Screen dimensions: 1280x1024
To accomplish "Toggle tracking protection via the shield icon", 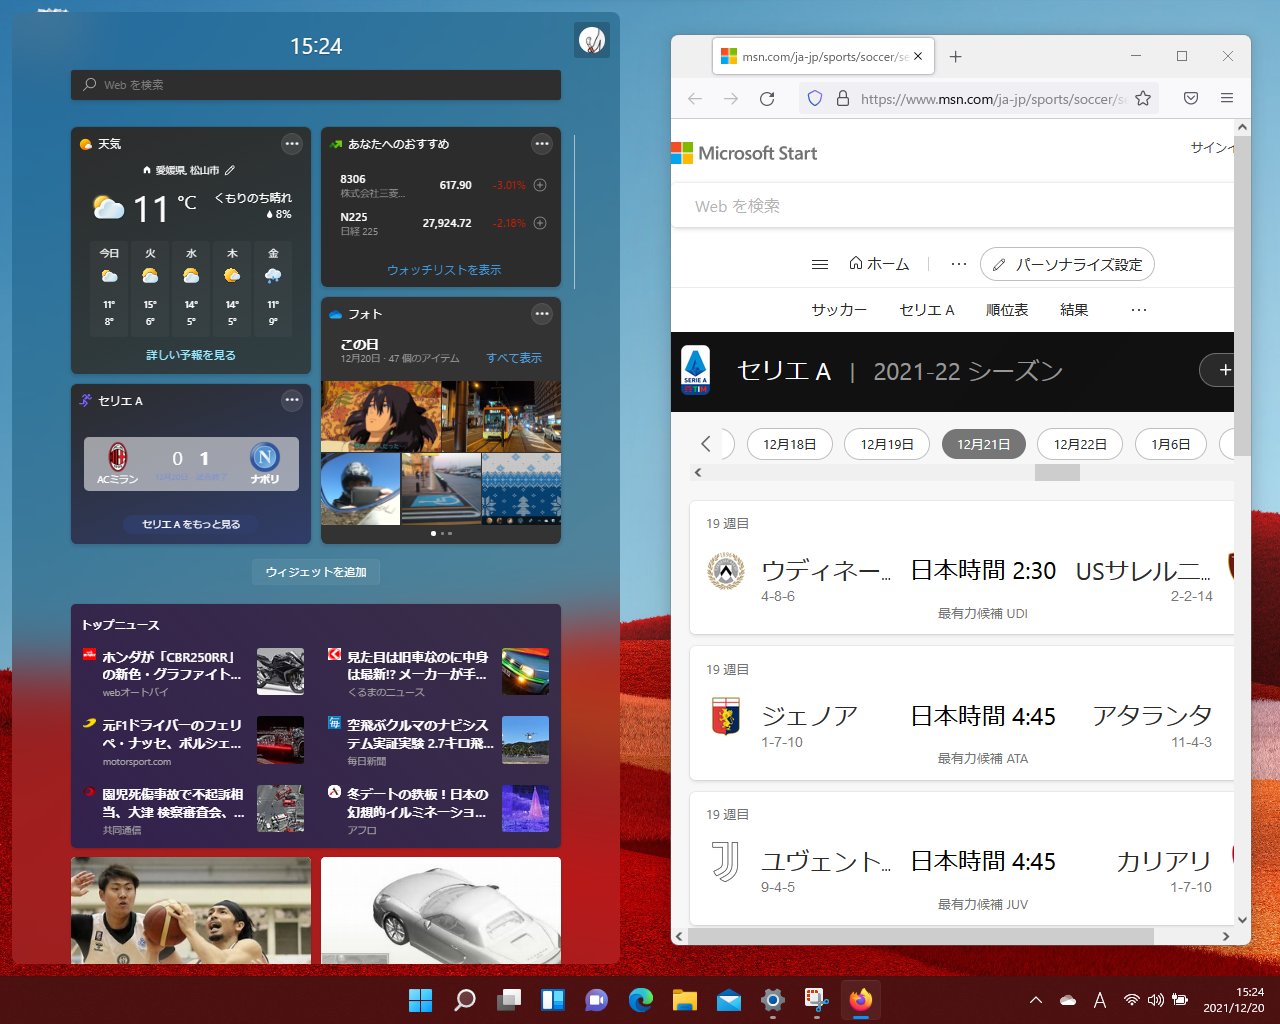I will [x=814, y=98].
